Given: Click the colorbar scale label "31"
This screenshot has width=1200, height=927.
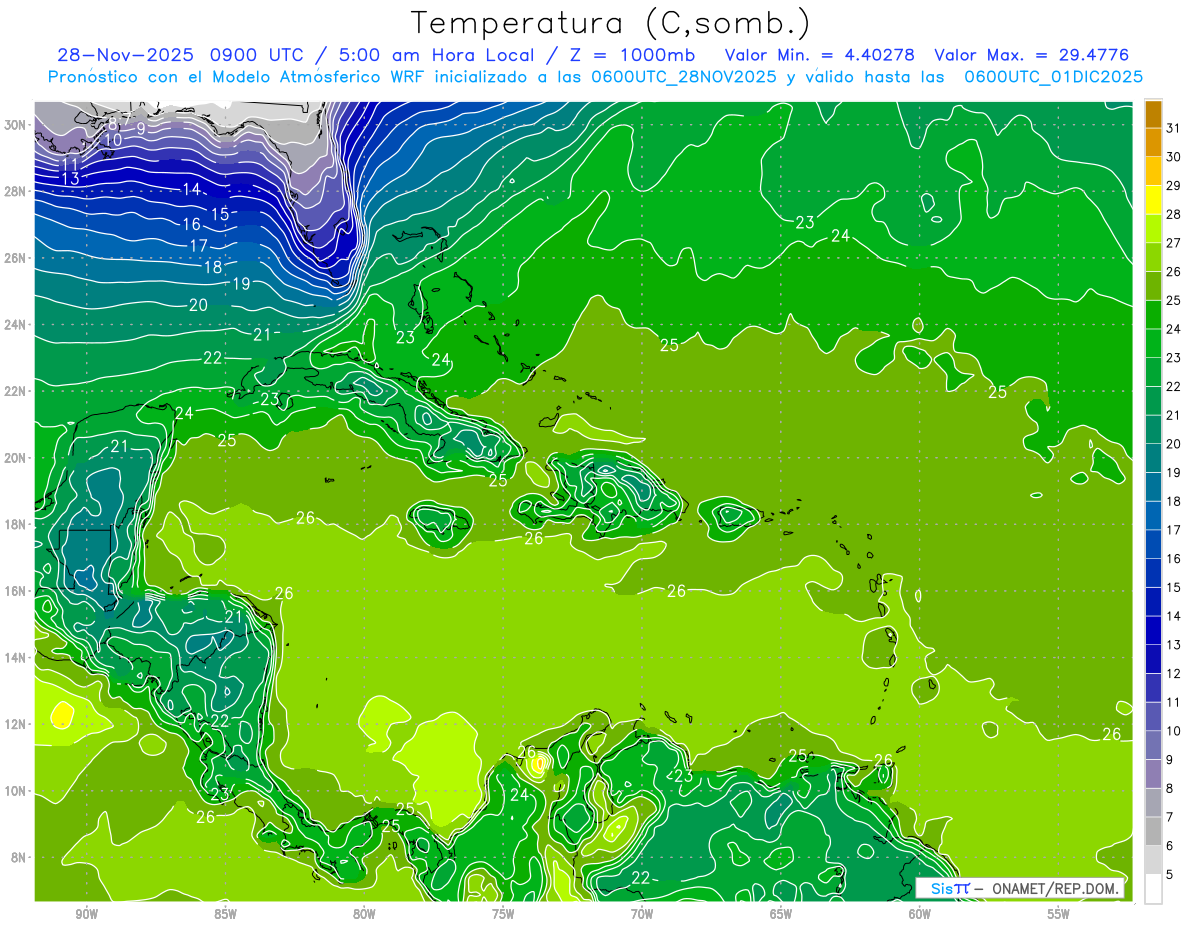Looking at the screenshot, I should pos(1173,128).
